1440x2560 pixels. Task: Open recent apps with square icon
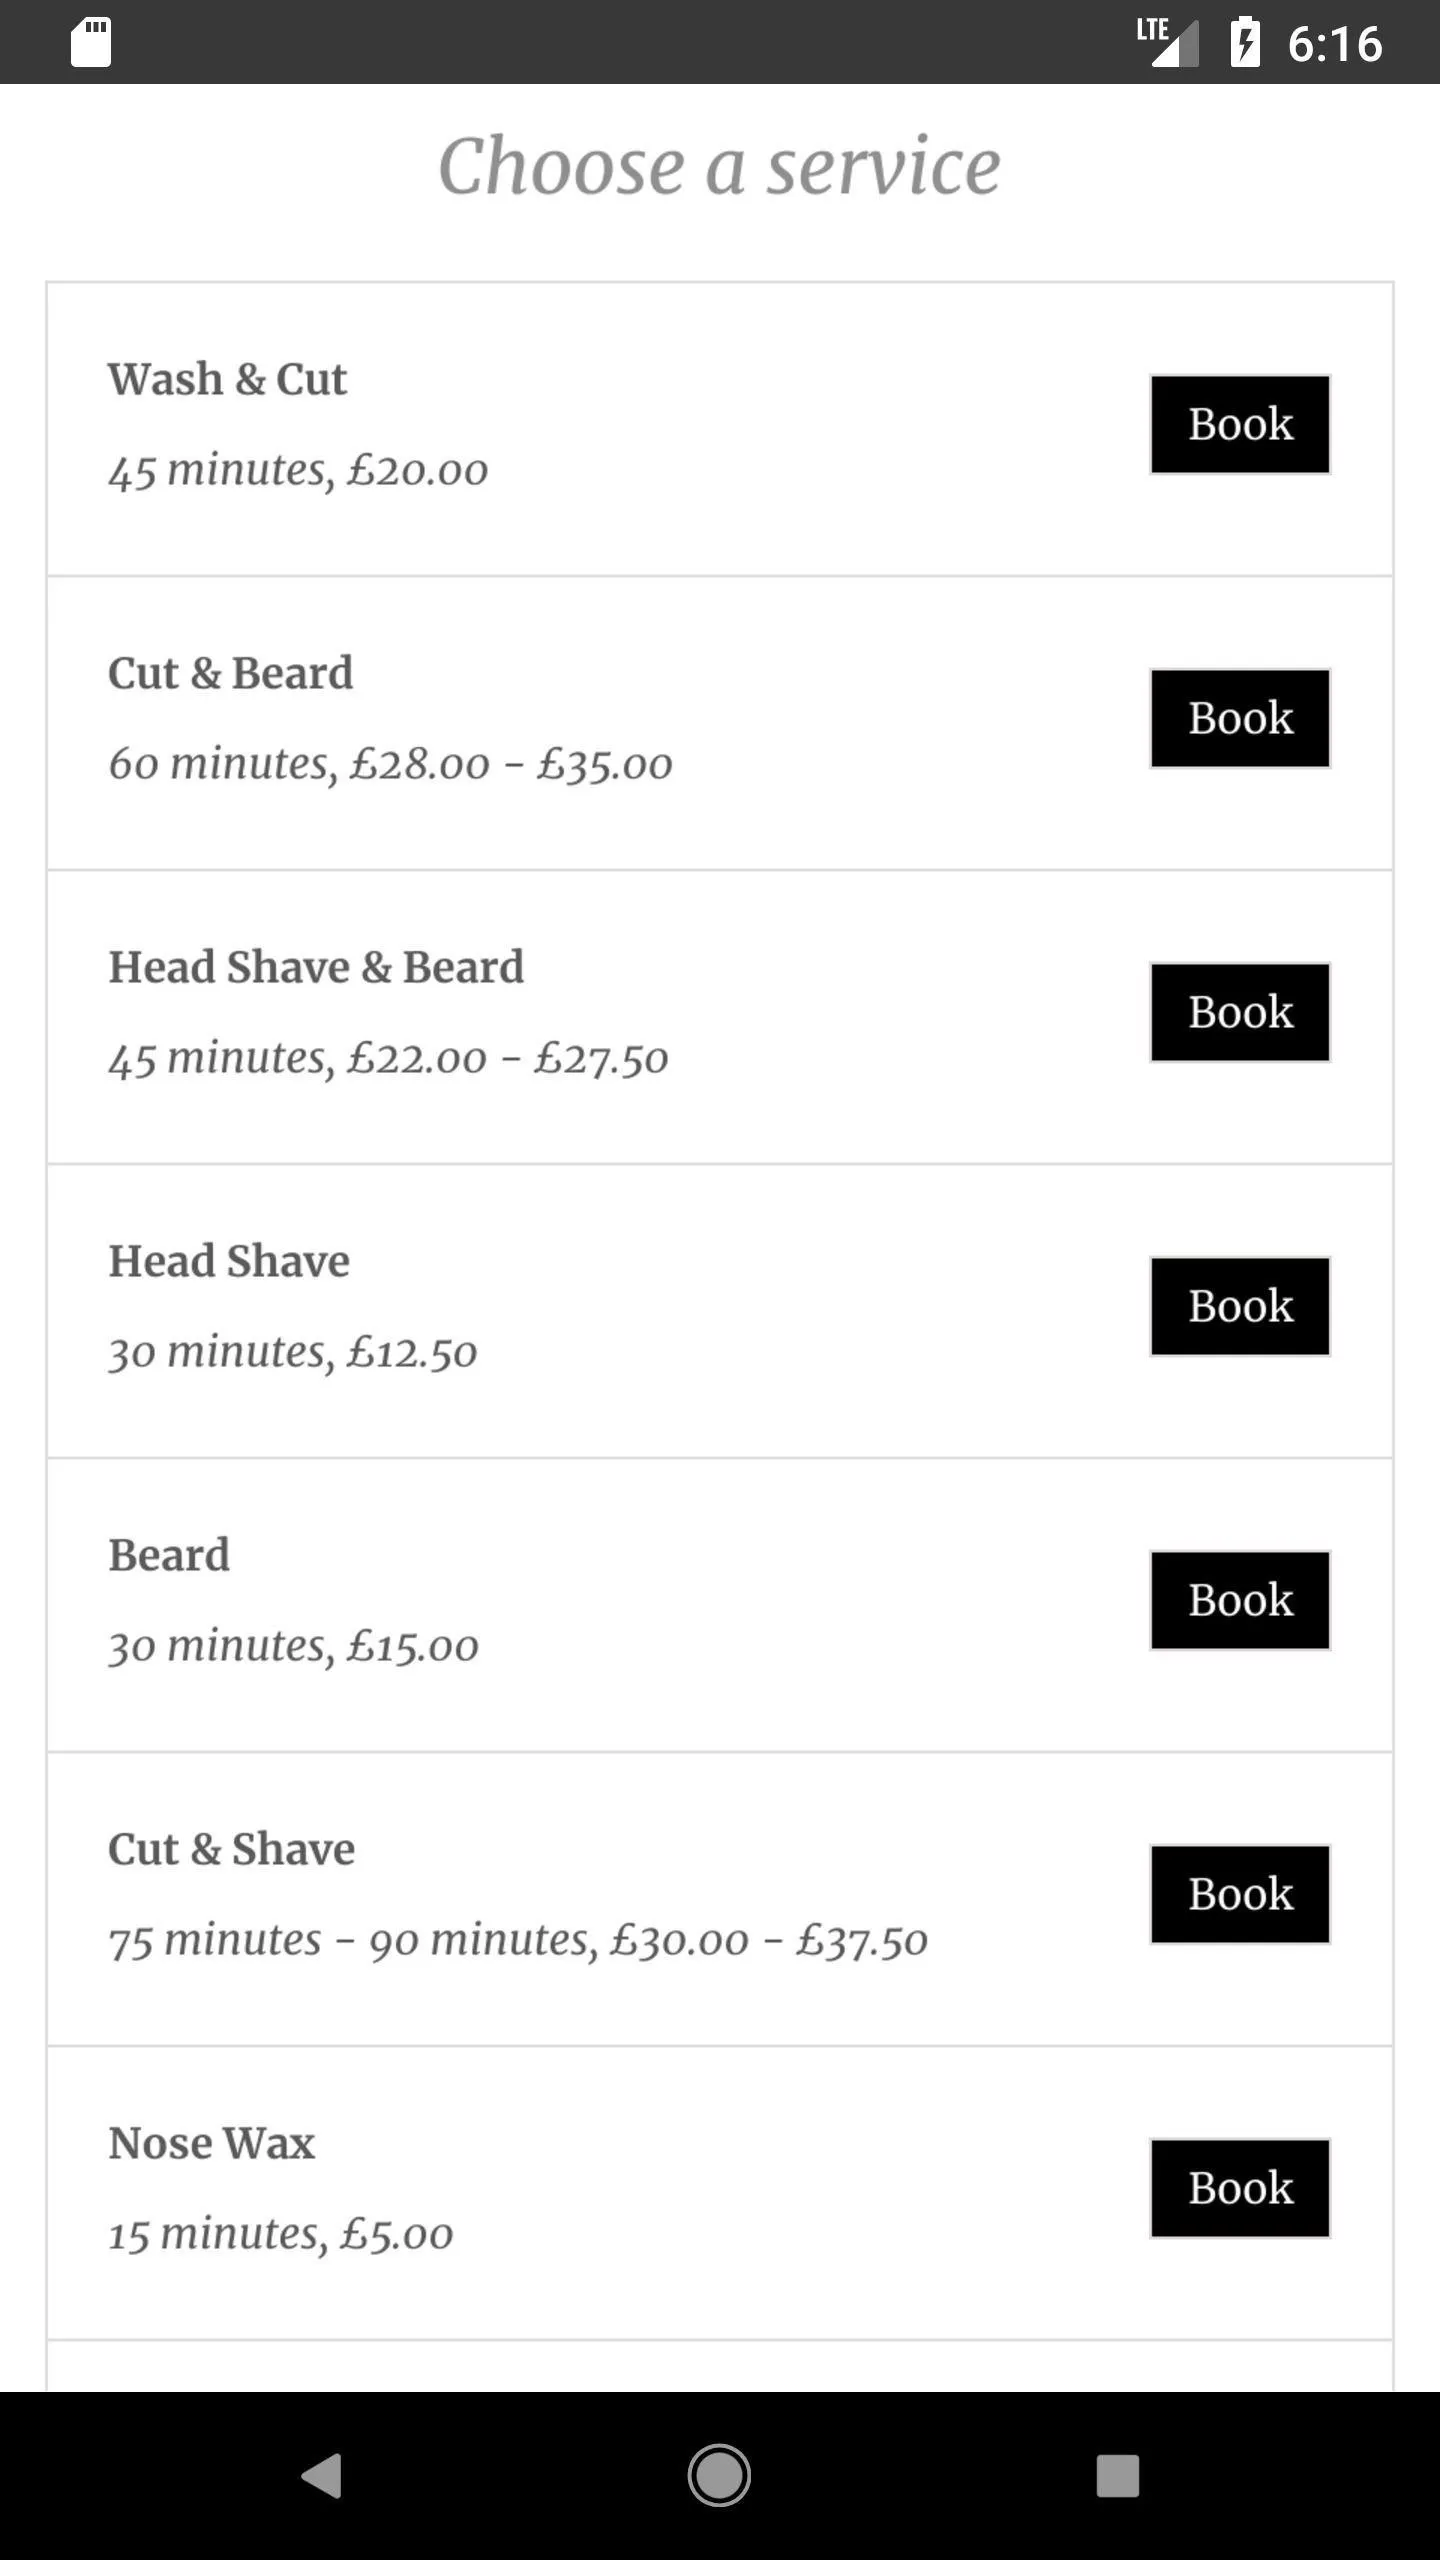click(1117, 2476)
